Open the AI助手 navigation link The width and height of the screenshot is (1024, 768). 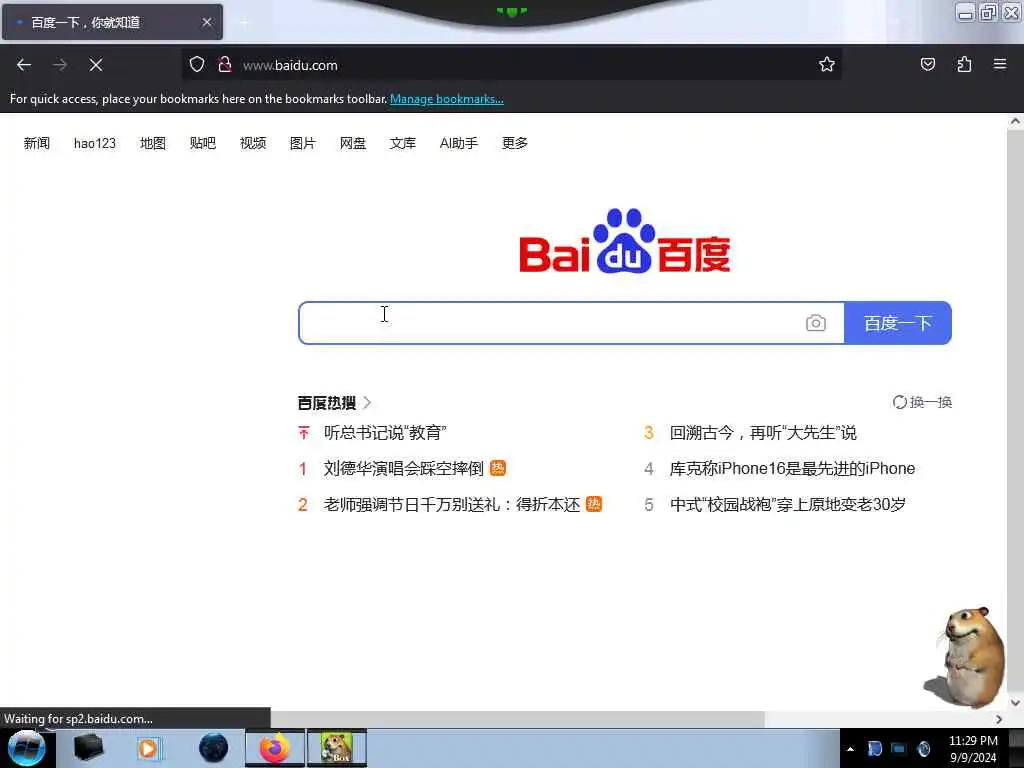[458, 143]
